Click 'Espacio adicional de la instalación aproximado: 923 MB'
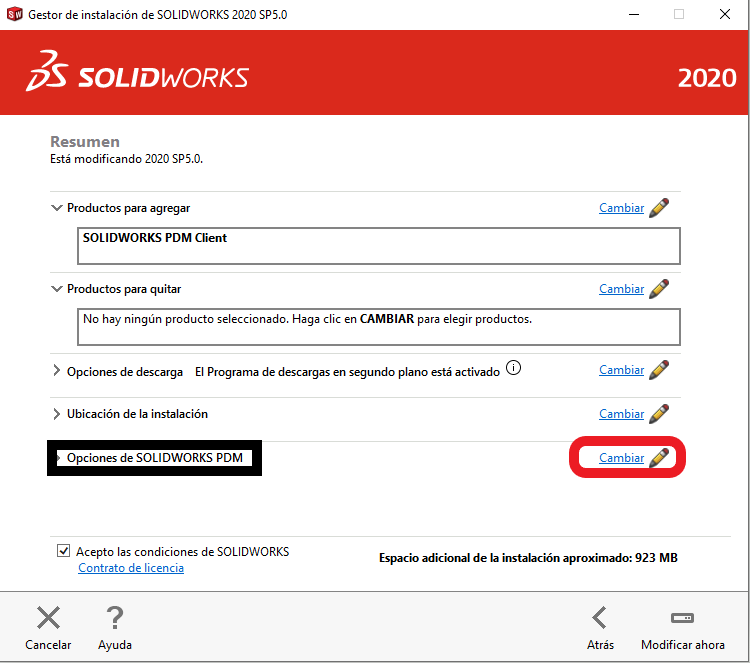 528,558
